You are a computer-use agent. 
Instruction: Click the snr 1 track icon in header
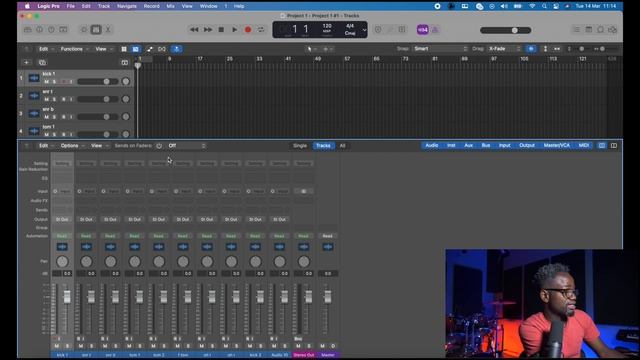point(34,96)
